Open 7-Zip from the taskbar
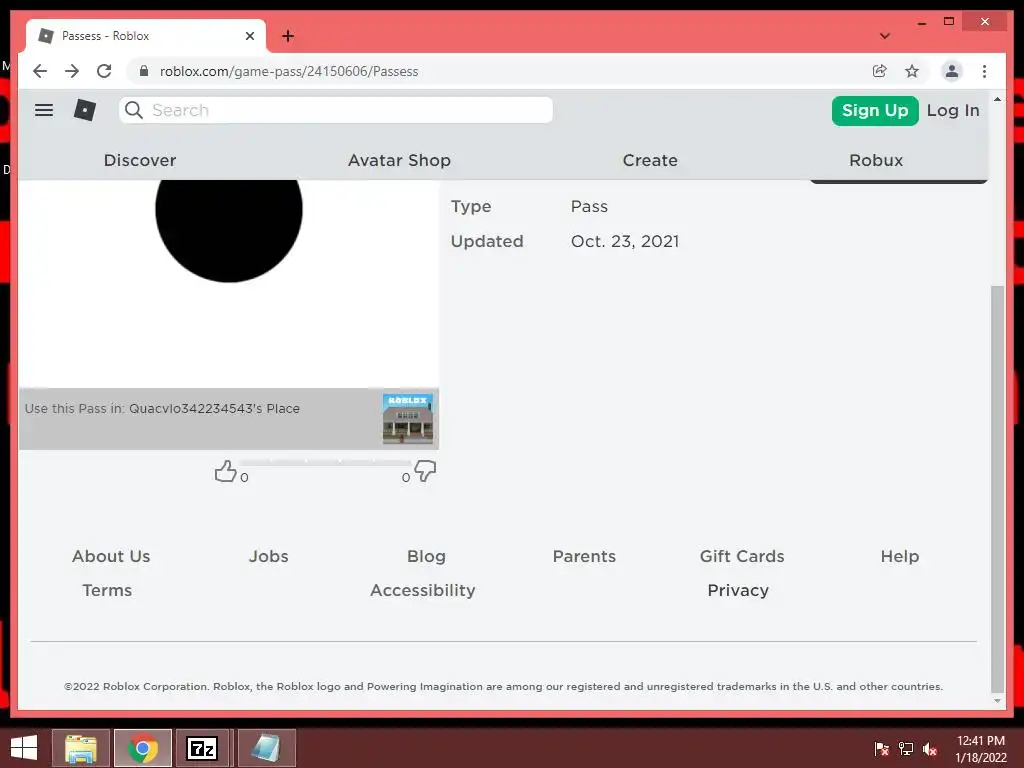 (x=202, y=748)
